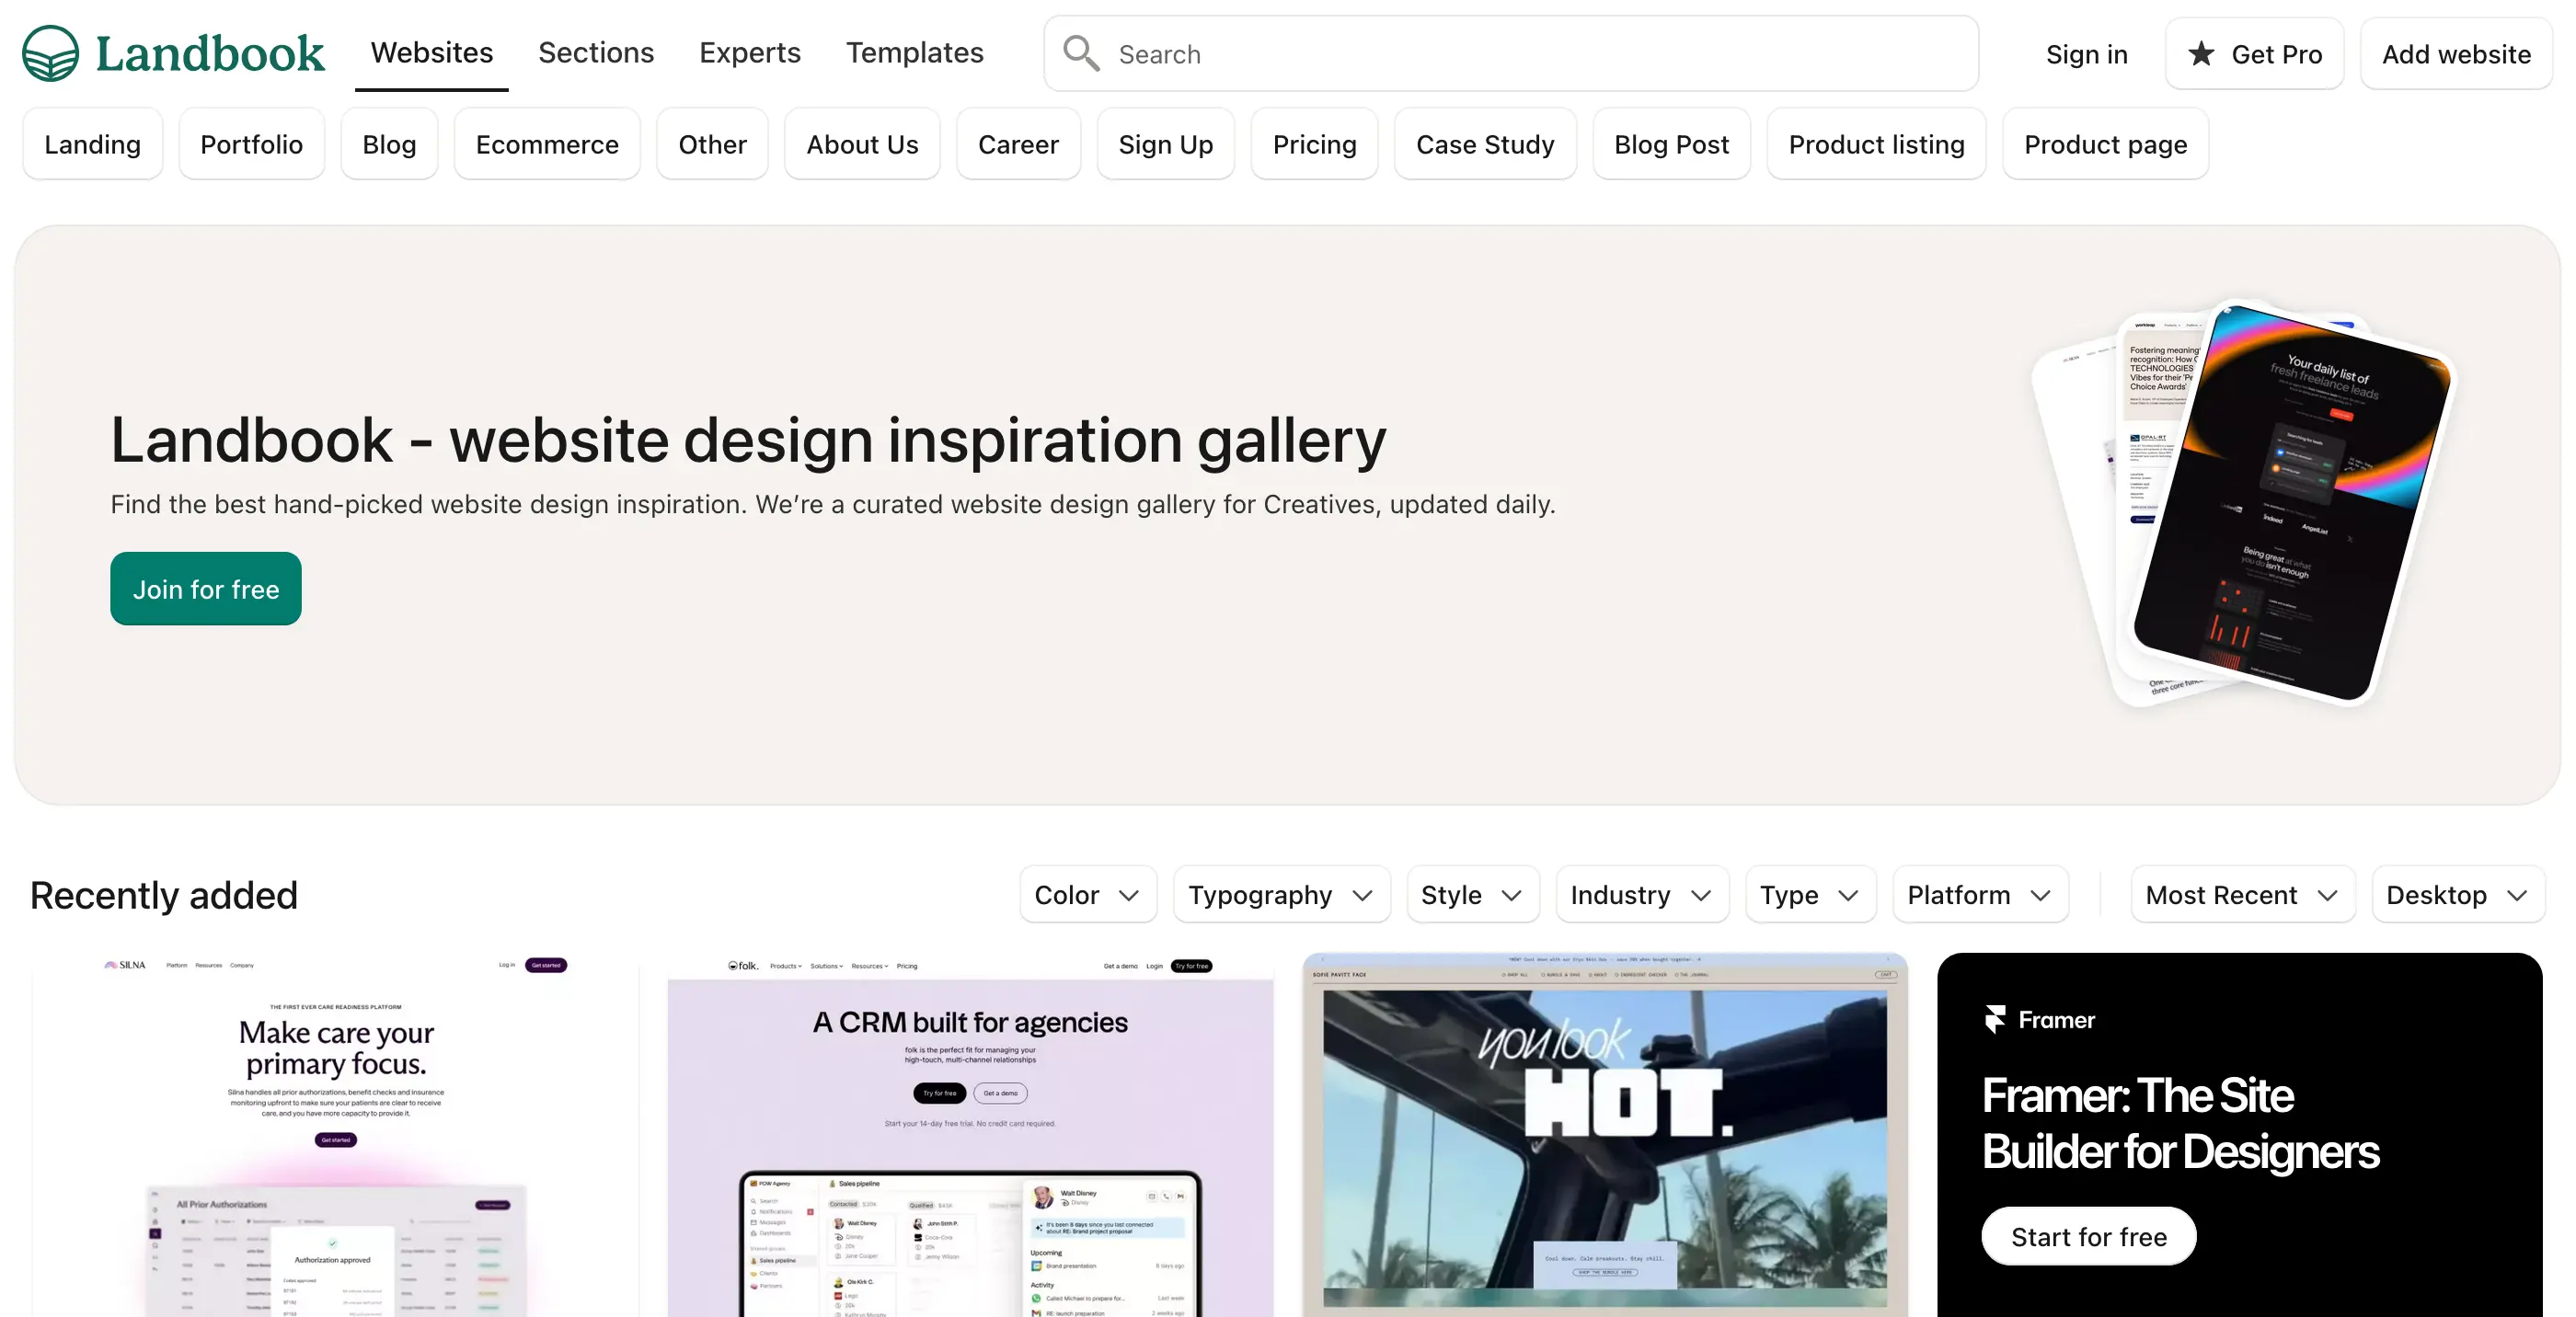The image size is (2576, 1317).
Task: Expand the Style filter dropdown
Action: (x=1472, y=894)
